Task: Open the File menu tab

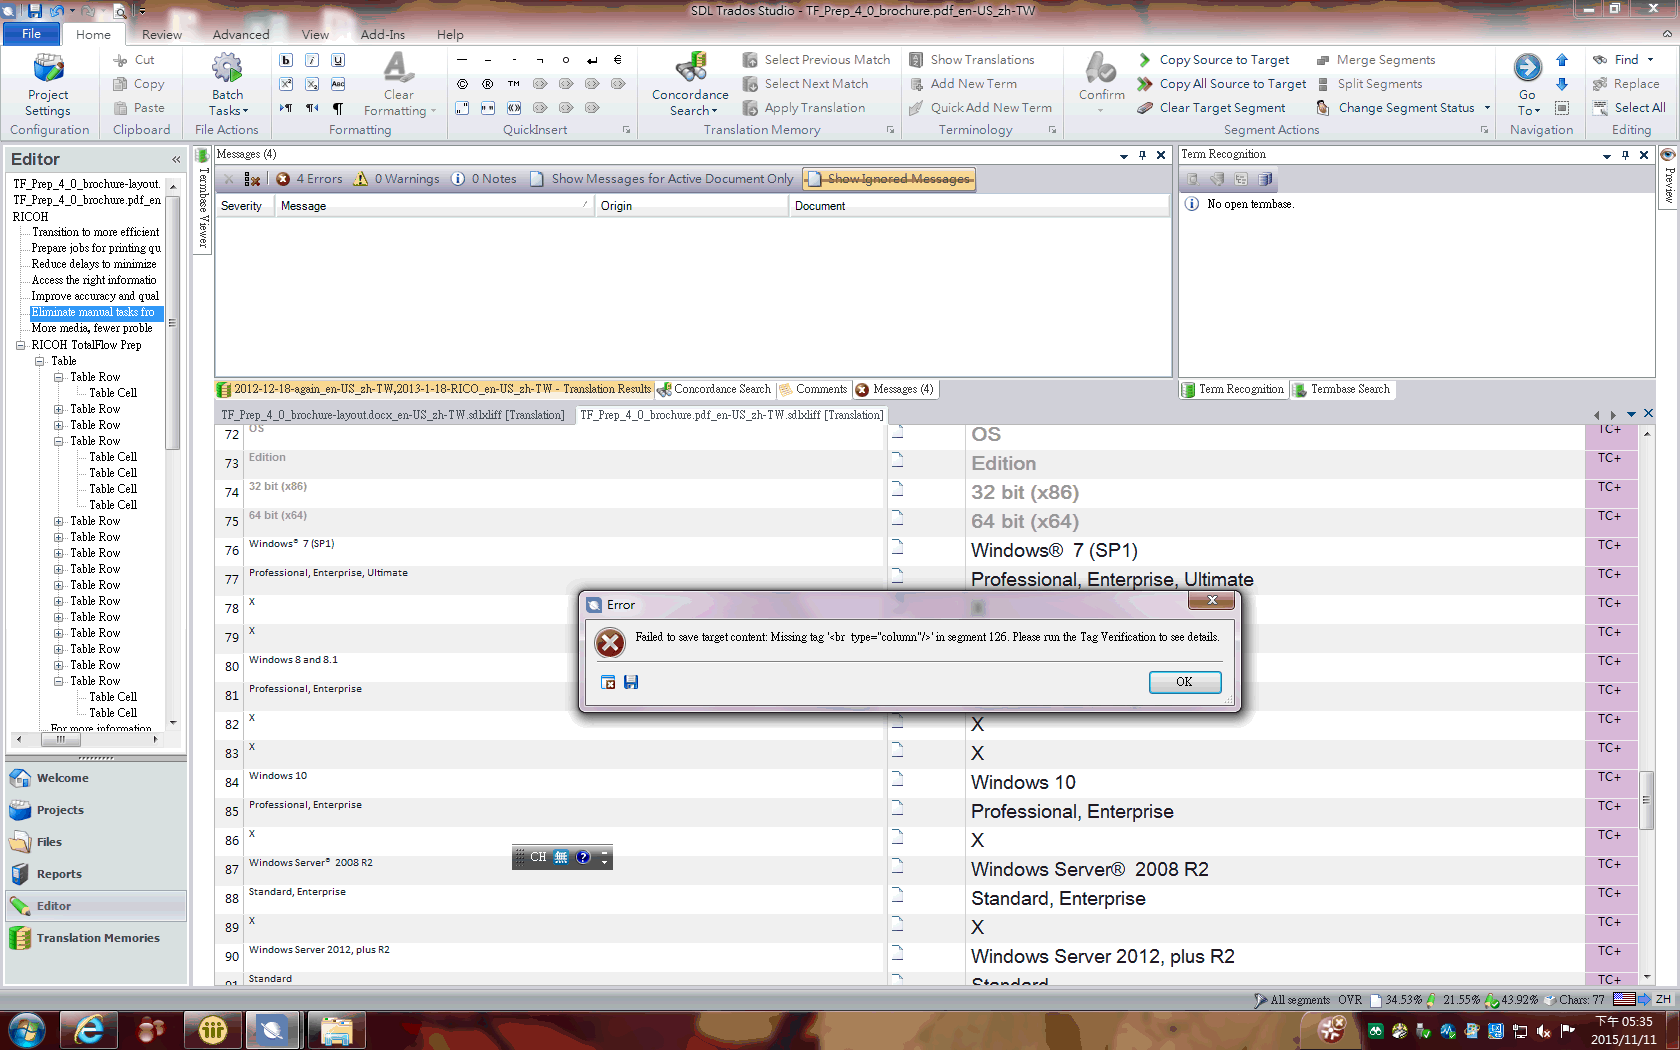Action: pyautogui.click(x=32, y=34)
